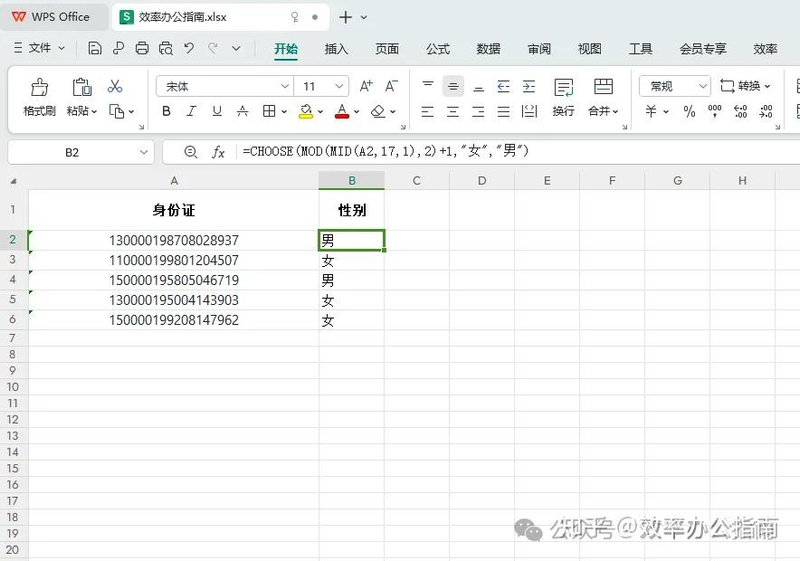Undo the last action
This screenshot has height=561, width=800.
189,48
